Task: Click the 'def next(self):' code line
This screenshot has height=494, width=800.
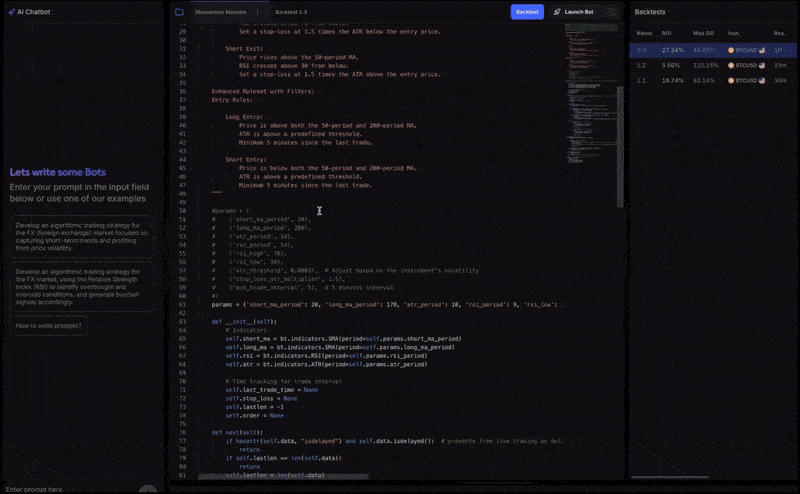Action: click(237, 432)
